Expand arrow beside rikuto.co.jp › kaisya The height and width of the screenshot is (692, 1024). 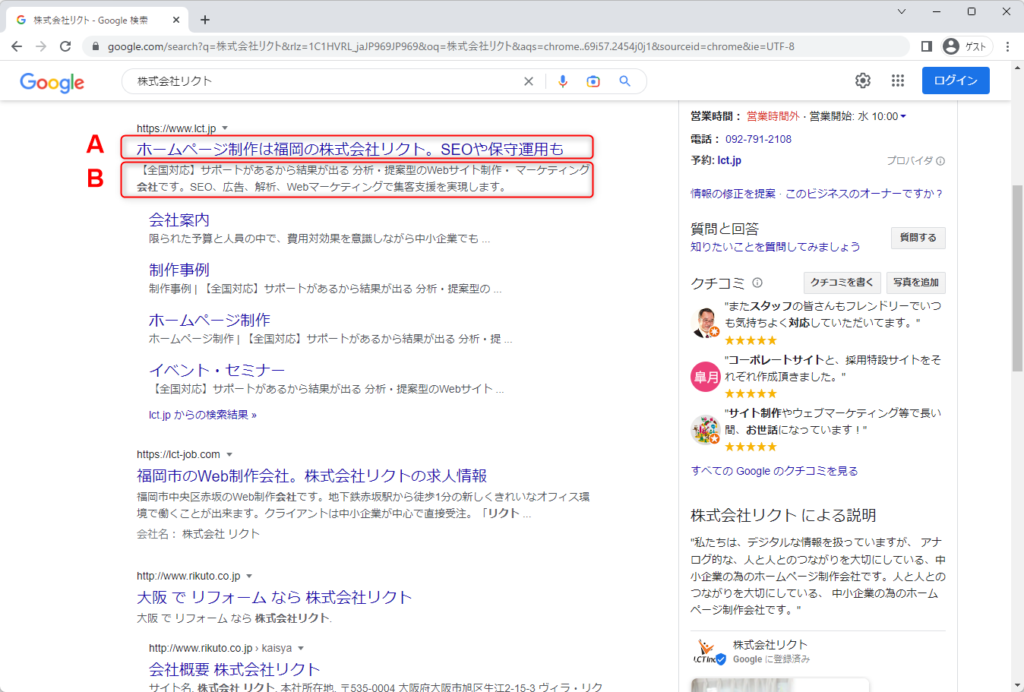300,648
